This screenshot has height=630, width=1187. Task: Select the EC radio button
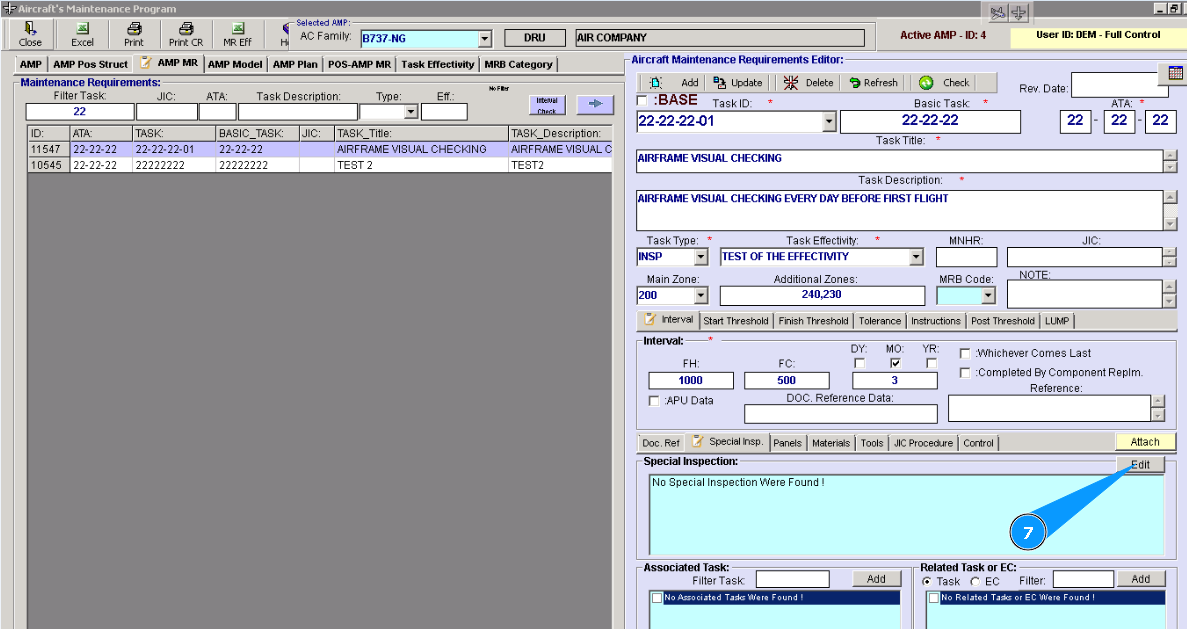point(975,581)
